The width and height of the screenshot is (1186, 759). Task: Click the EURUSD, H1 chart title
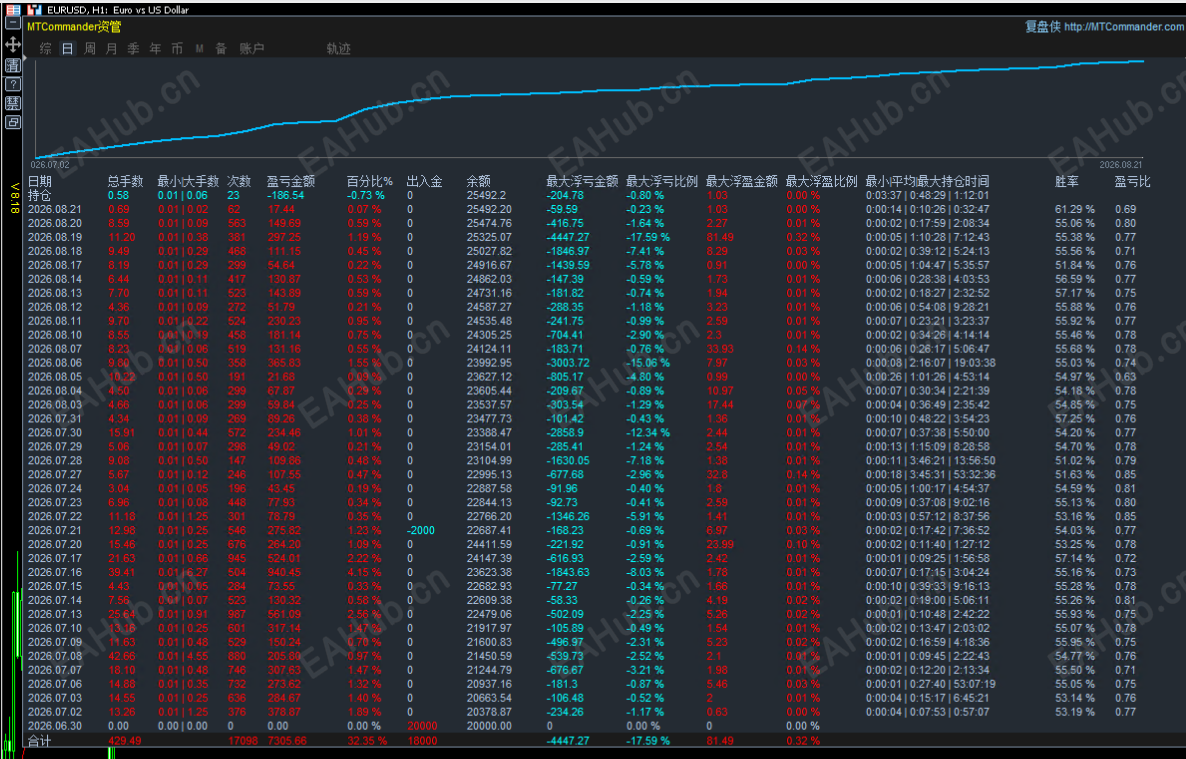click(117, 10)
